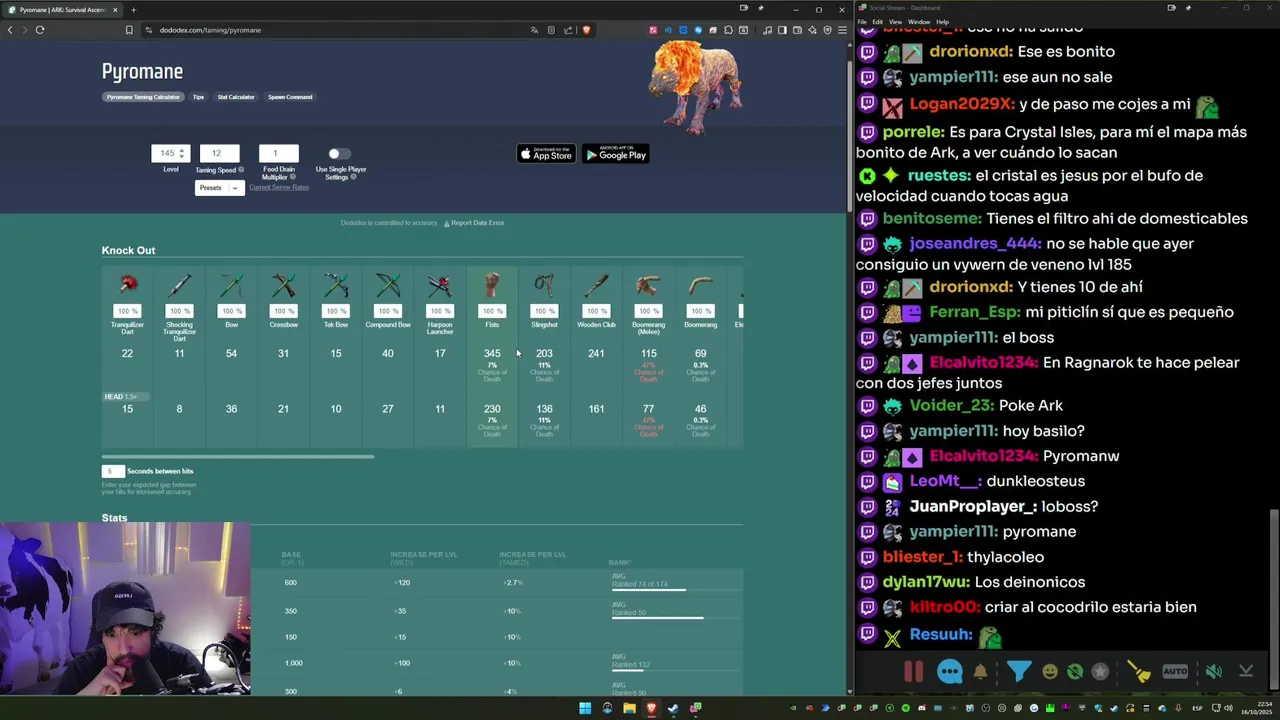Image resolution: width=1280 pixels, height=720 pixels.
Task: Open the Google Play badge
Action: coord(616,154)
